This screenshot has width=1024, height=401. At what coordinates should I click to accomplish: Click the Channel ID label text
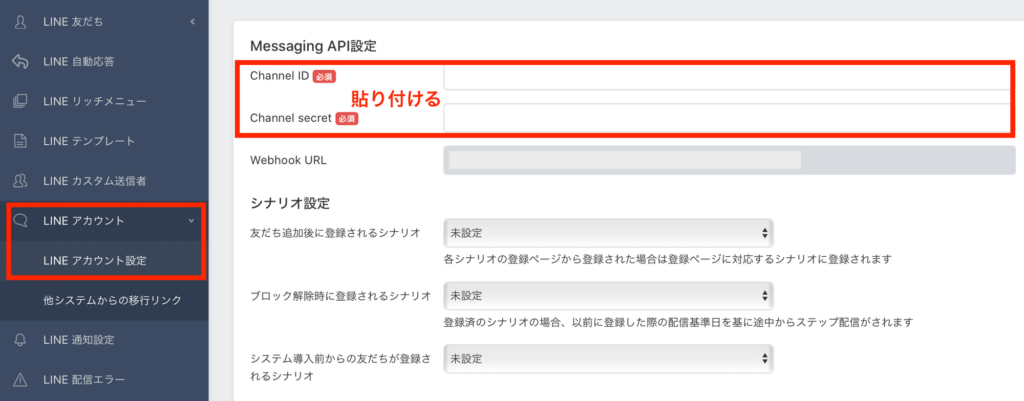coord(280,76)
